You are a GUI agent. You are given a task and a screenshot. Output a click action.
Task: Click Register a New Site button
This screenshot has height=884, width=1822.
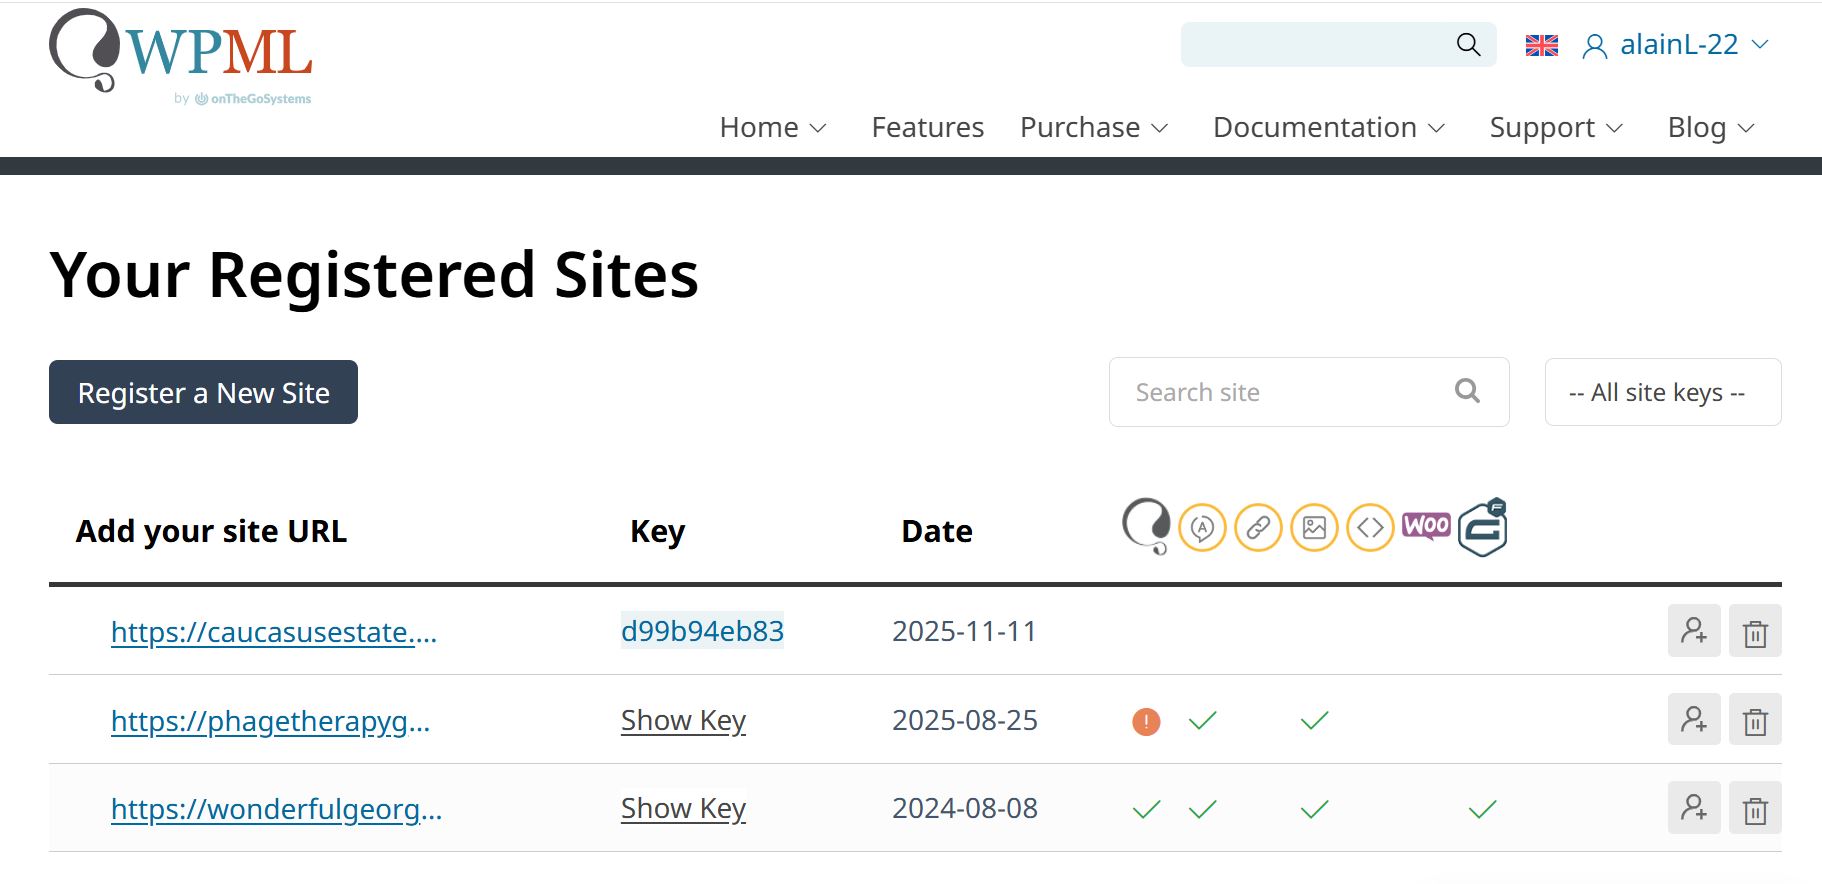click(203, 392)
